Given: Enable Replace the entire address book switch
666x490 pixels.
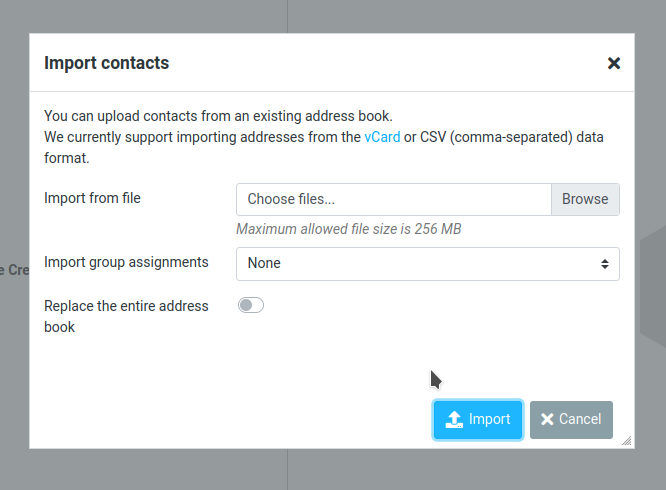Looking at the screenshot, I should point(251,305).
